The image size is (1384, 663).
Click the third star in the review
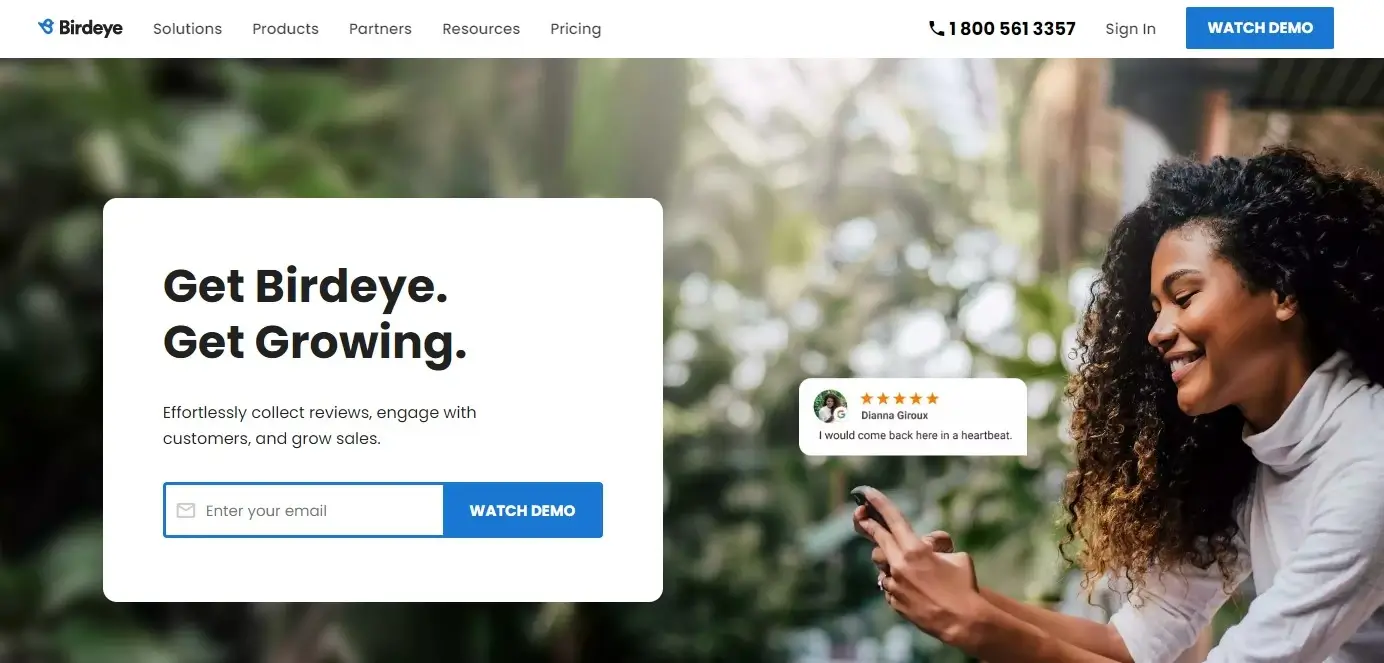pos(900,398)
